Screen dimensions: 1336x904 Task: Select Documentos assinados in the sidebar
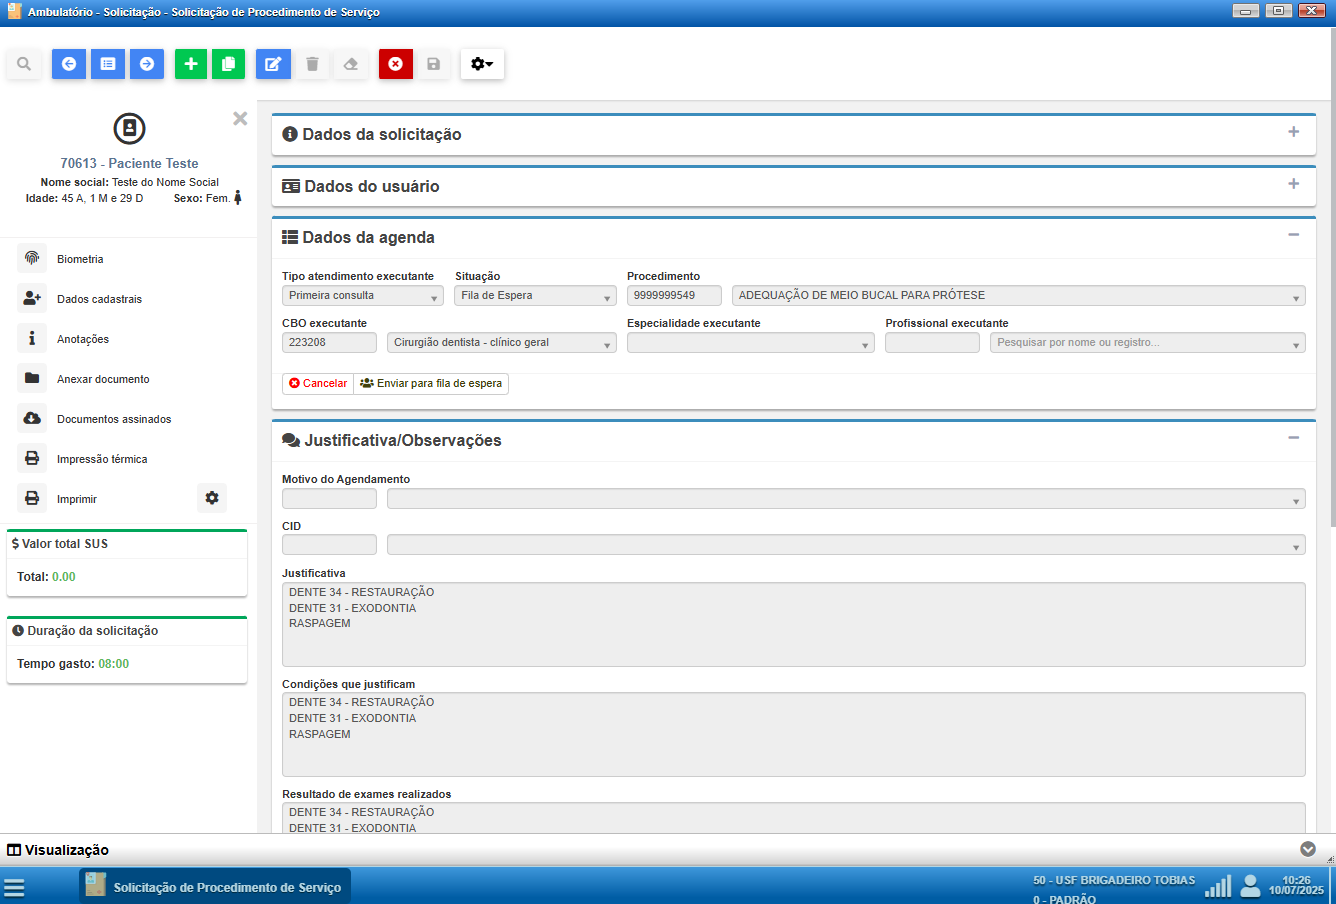click(114, 419)
